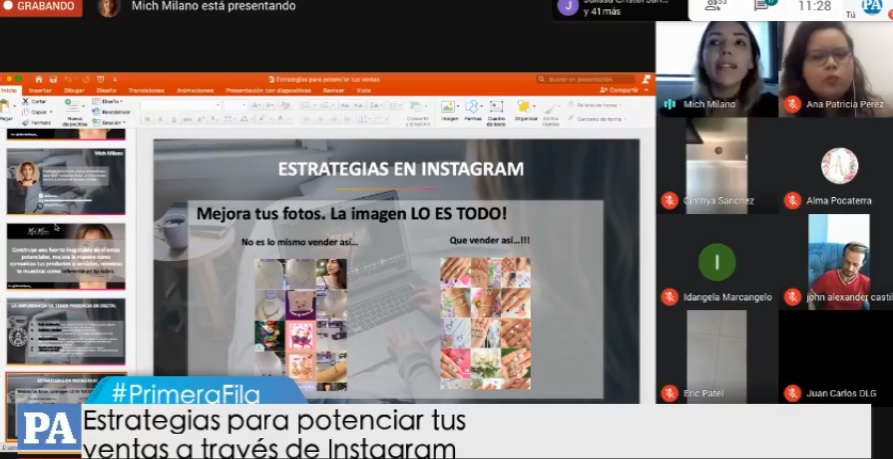The height and width of the screenshot is (459, 893).
Task: Switch to the Dibujar ribbon tab
Action: [74, 90]
